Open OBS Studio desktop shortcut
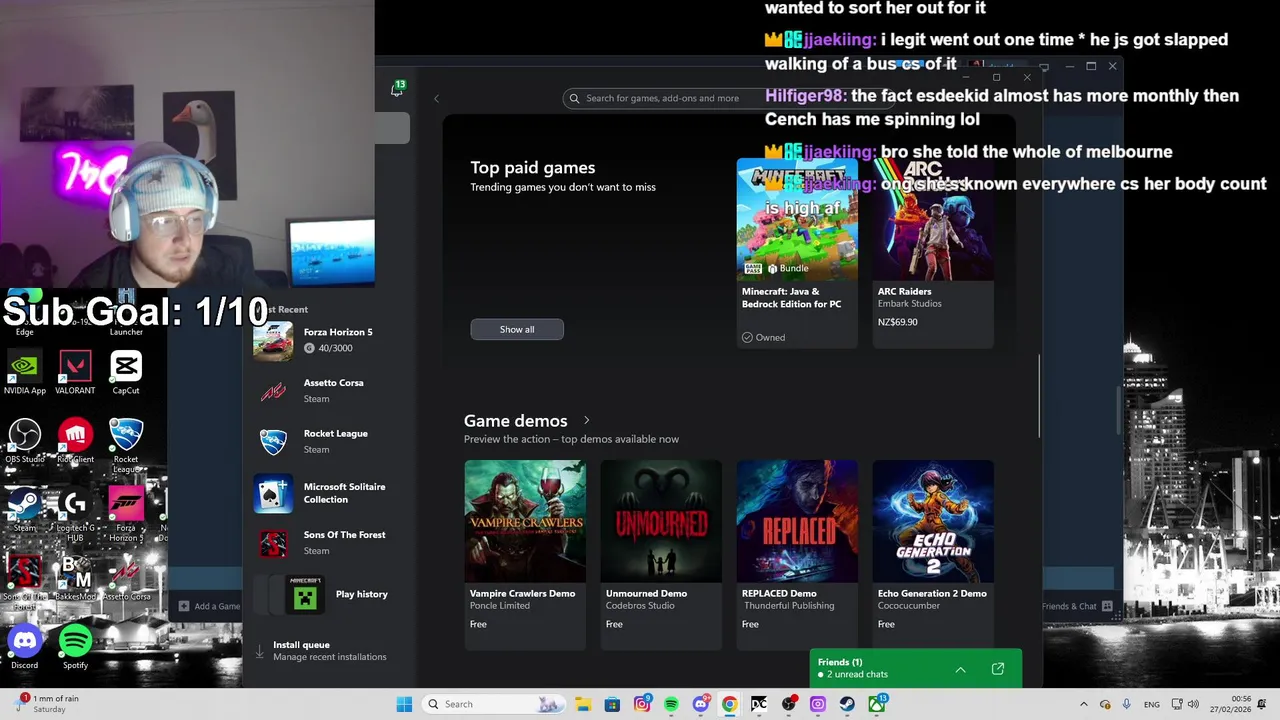Viewport: 1280px width, 720px height. [x=25, y=441]
